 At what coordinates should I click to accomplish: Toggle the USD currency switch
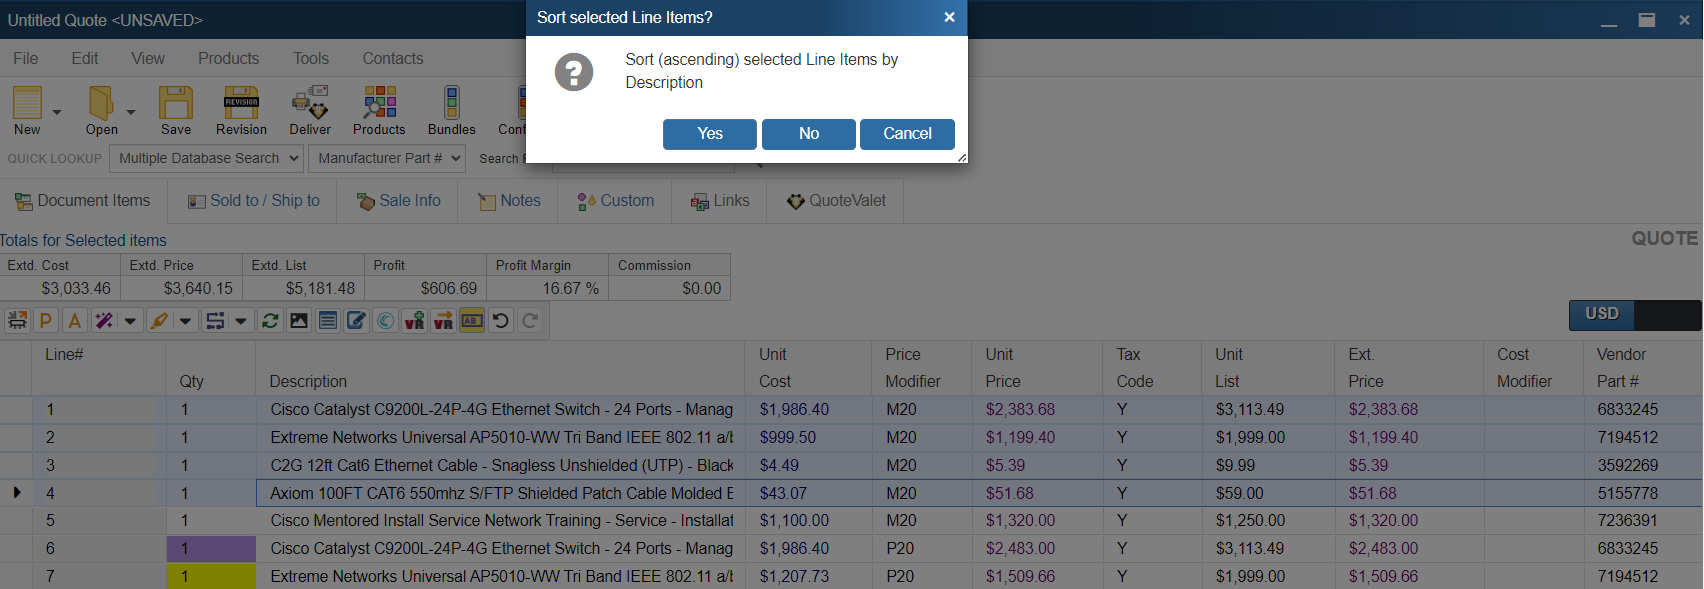click(1634, 314)
